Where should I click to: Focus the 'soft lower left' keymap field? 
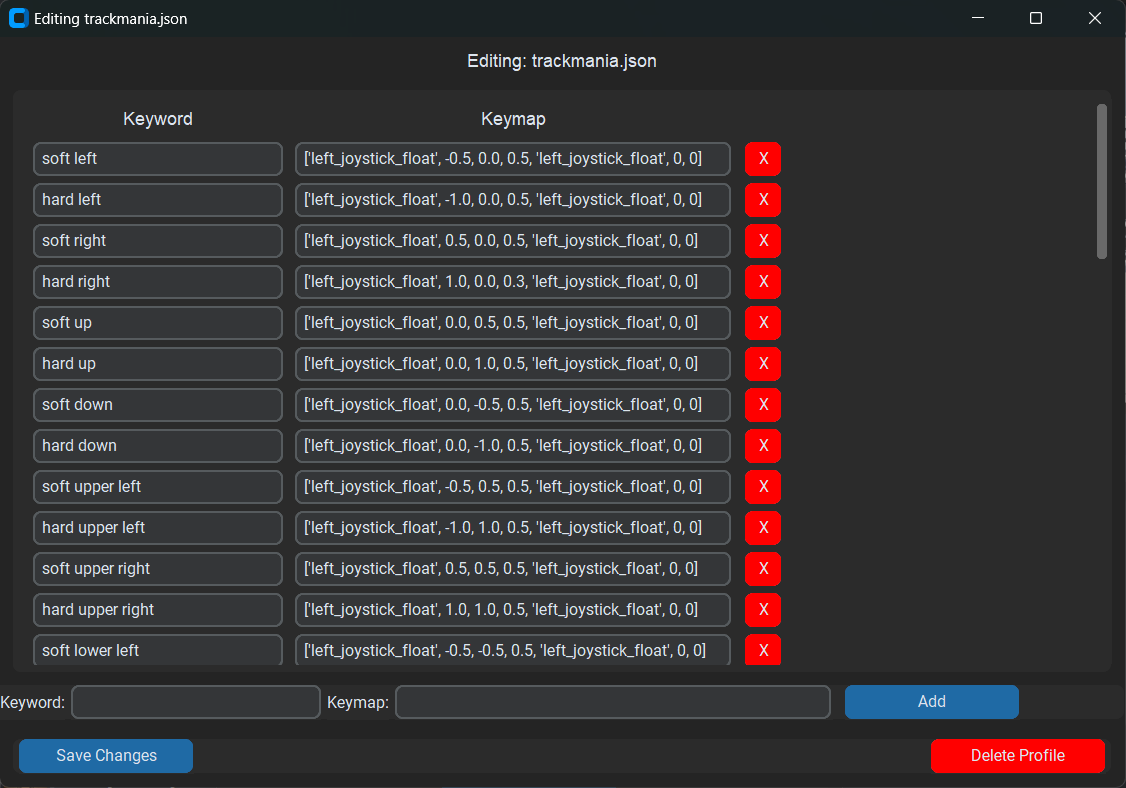pos(513,649)
